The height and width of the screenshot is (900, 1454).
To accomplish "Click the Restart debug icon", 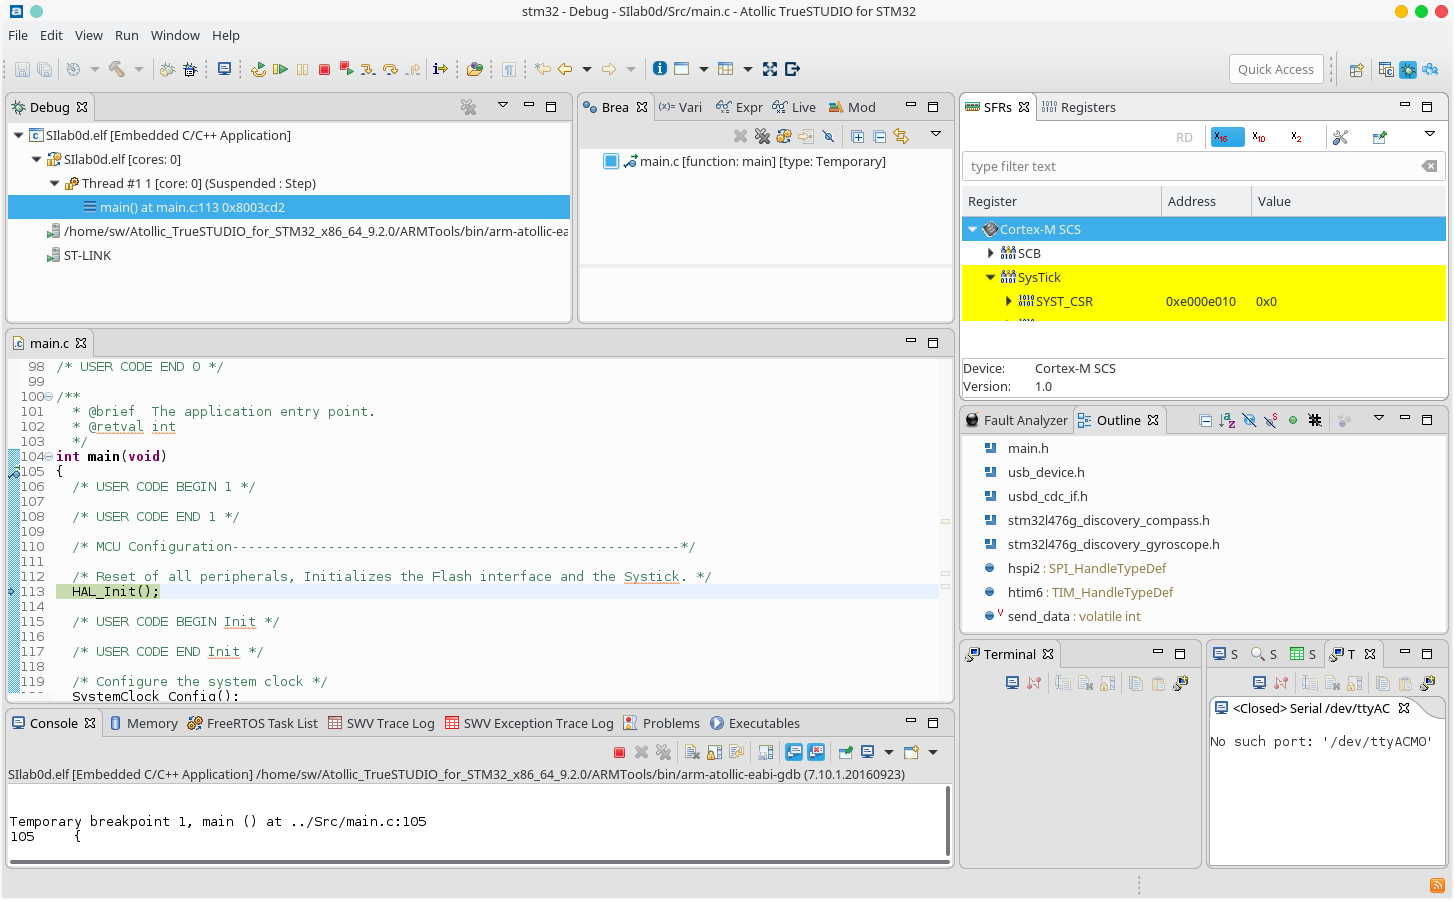I will pos(258,69).
